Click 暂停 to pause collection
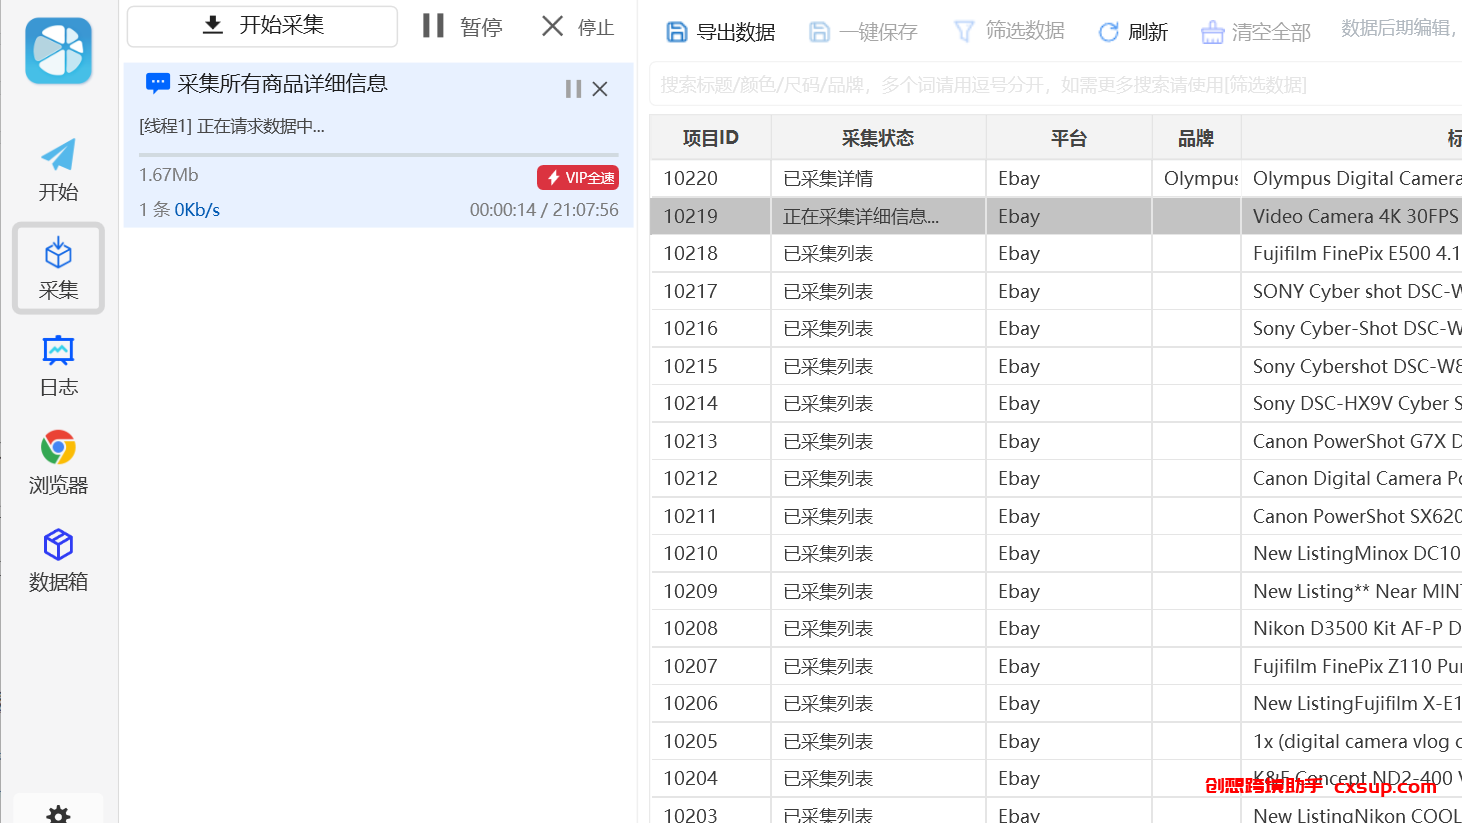The width and height of the screenshot is (1462, 823). point(462,26)
